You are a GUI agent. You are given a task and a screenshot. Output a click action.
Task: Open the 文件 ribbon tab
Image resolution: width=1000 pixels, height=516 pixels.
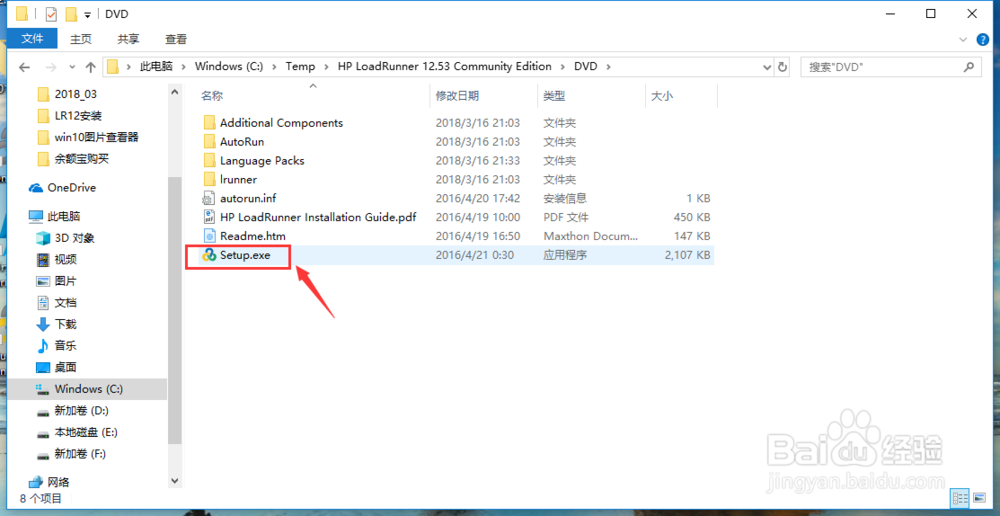(32, 39)
